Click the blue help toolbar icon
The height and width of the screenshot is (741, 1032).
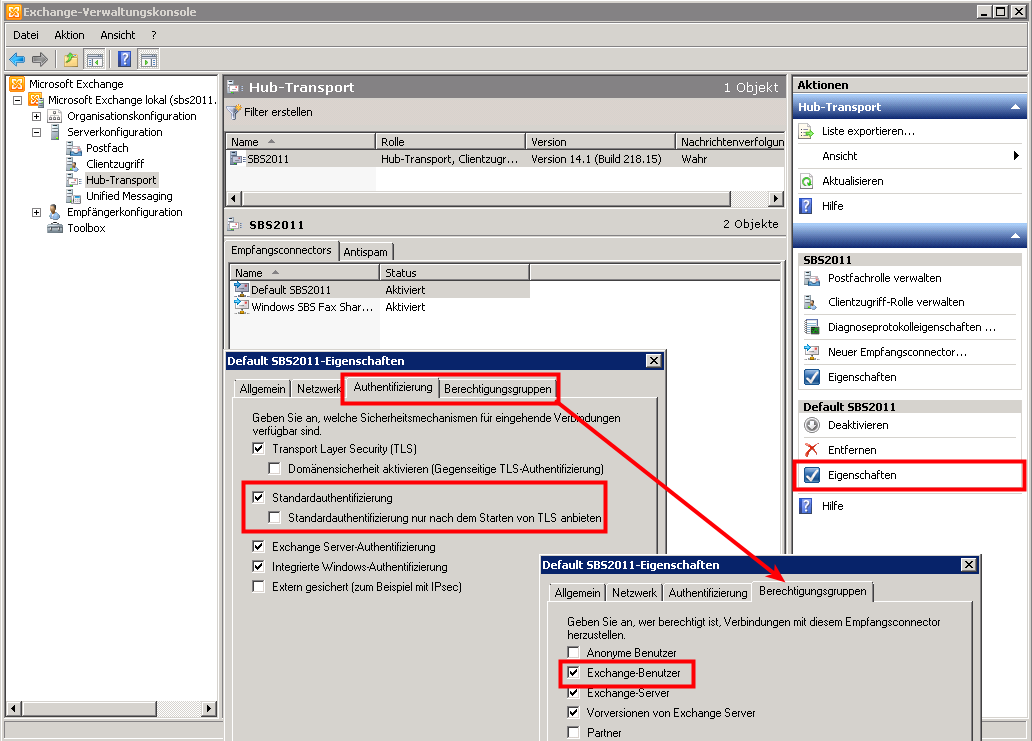click(x=125, y=59)
